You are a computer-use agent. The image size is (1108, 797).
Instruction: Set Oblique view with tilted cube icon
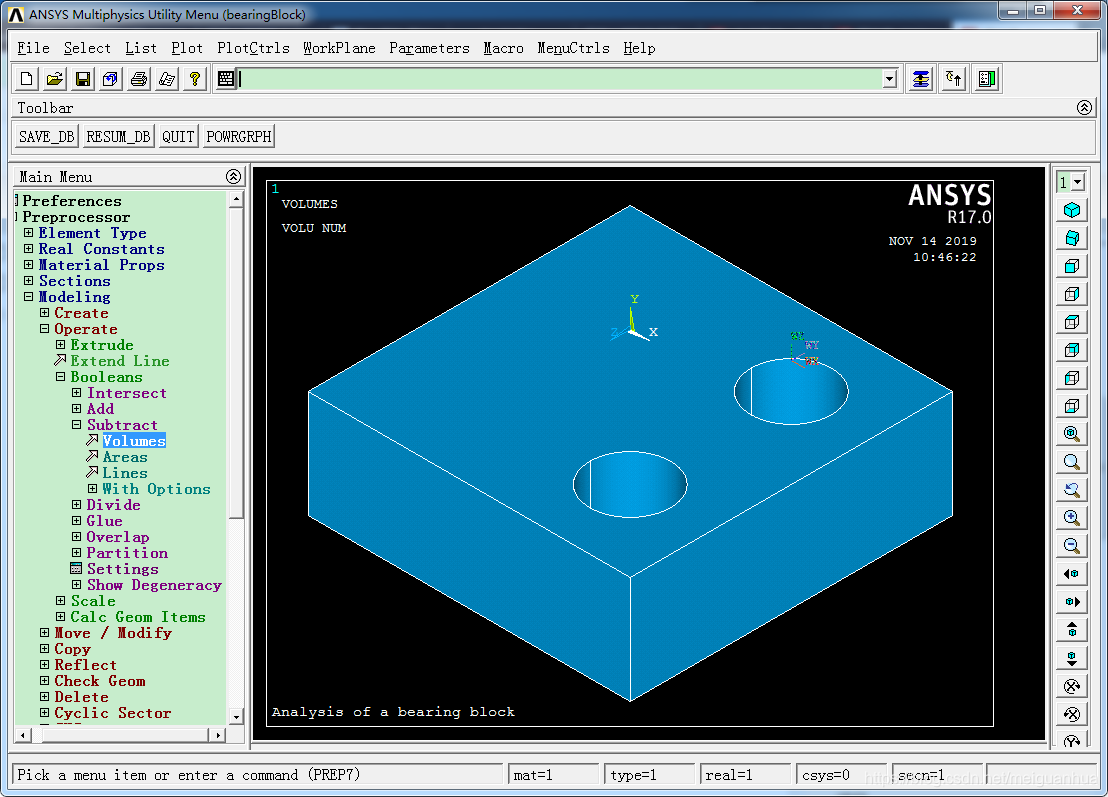pyautogui.click(x=1072, y=238)
